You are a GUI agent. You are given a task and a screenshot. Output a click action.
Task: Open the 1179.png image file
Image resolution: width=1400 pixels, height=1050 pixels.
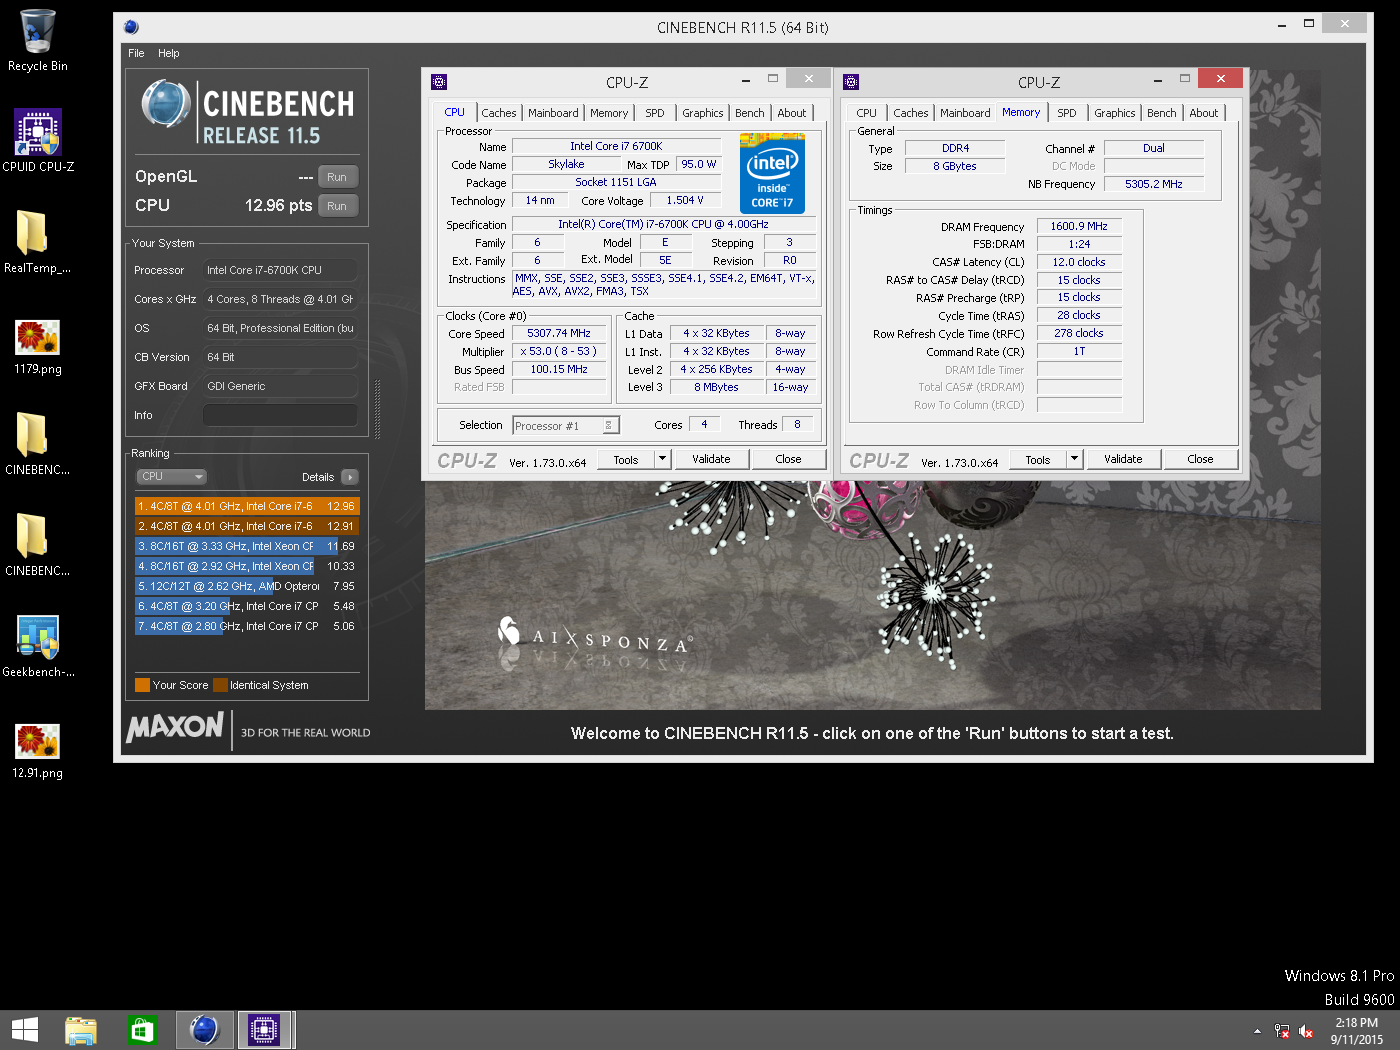click(x=38, y=346)
